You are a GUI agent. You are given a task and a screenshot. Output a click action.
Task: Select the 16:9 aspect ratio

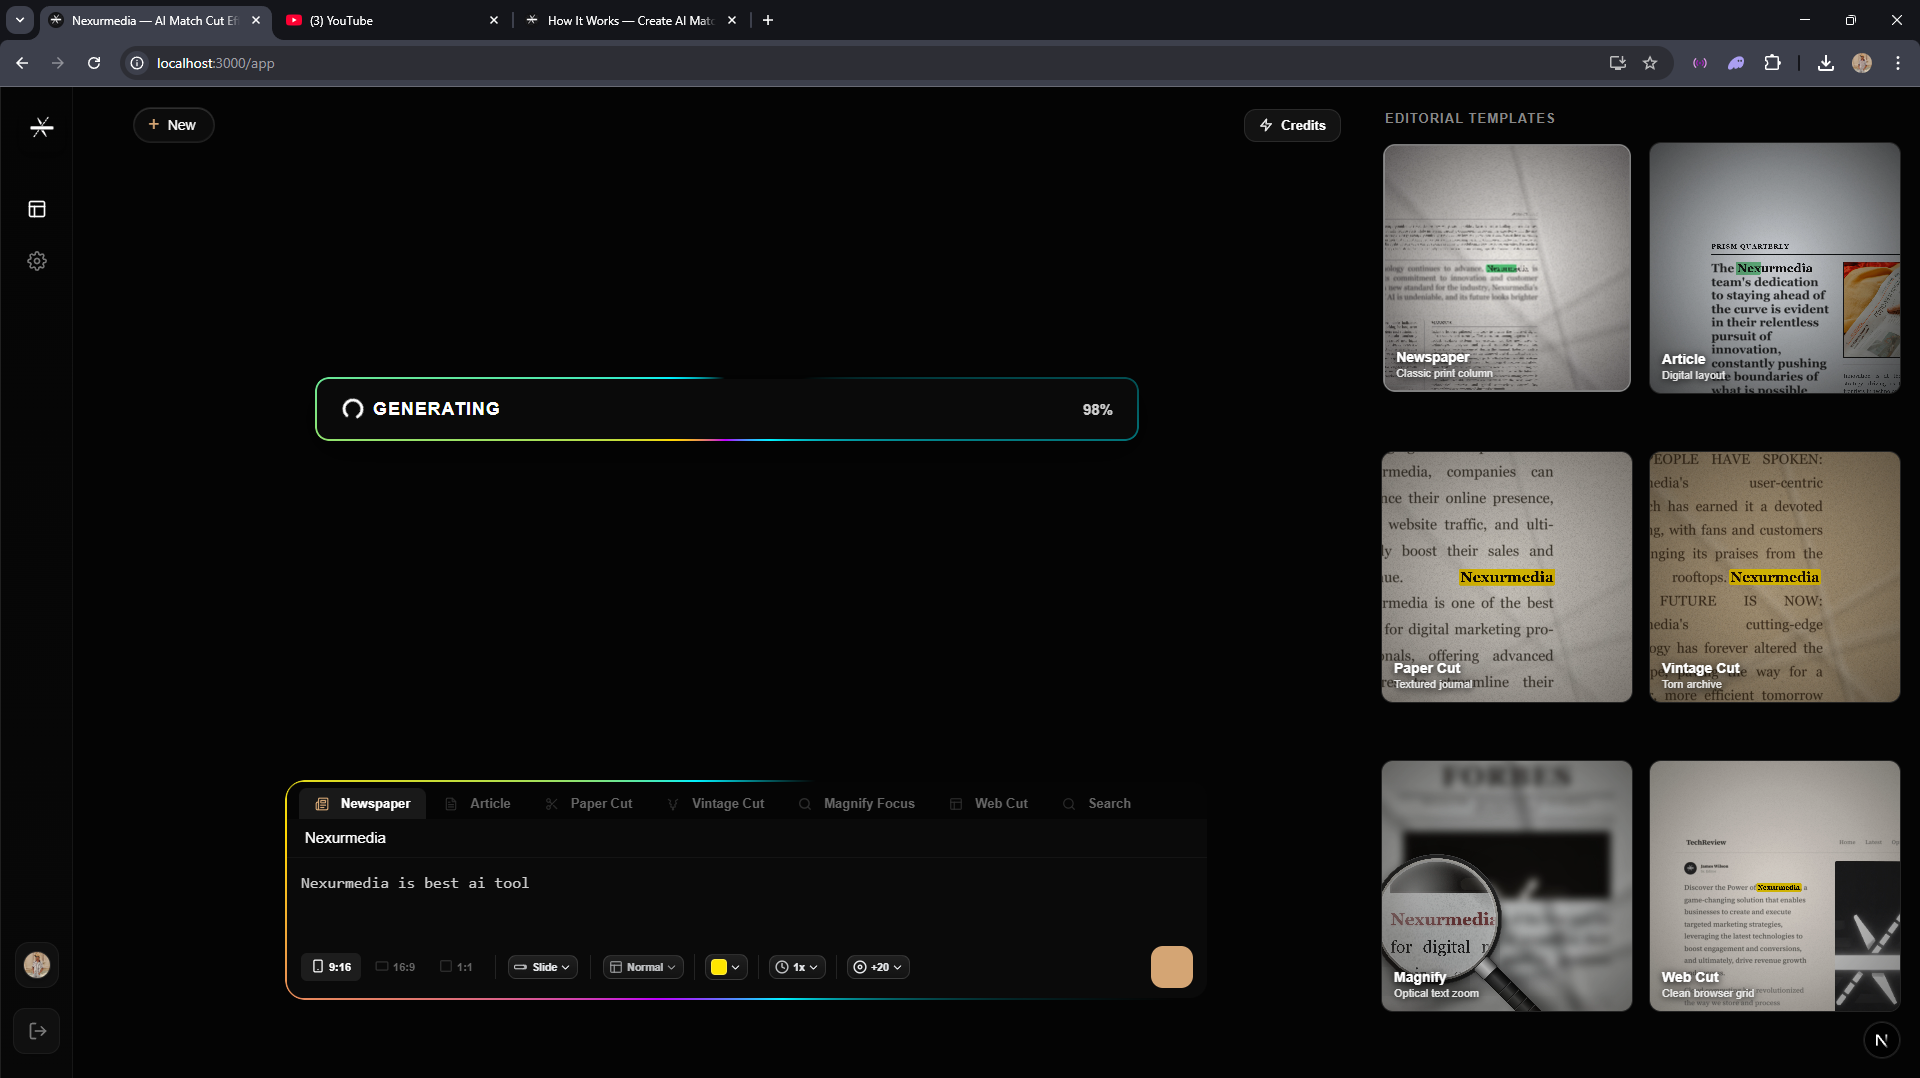(395, 967)
